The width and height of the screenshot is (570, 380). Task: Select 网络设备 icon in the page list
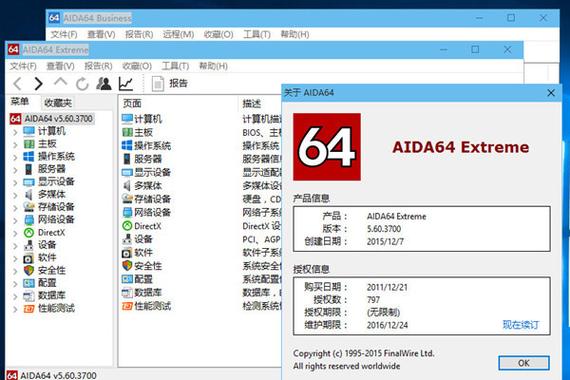coord(127,212)
